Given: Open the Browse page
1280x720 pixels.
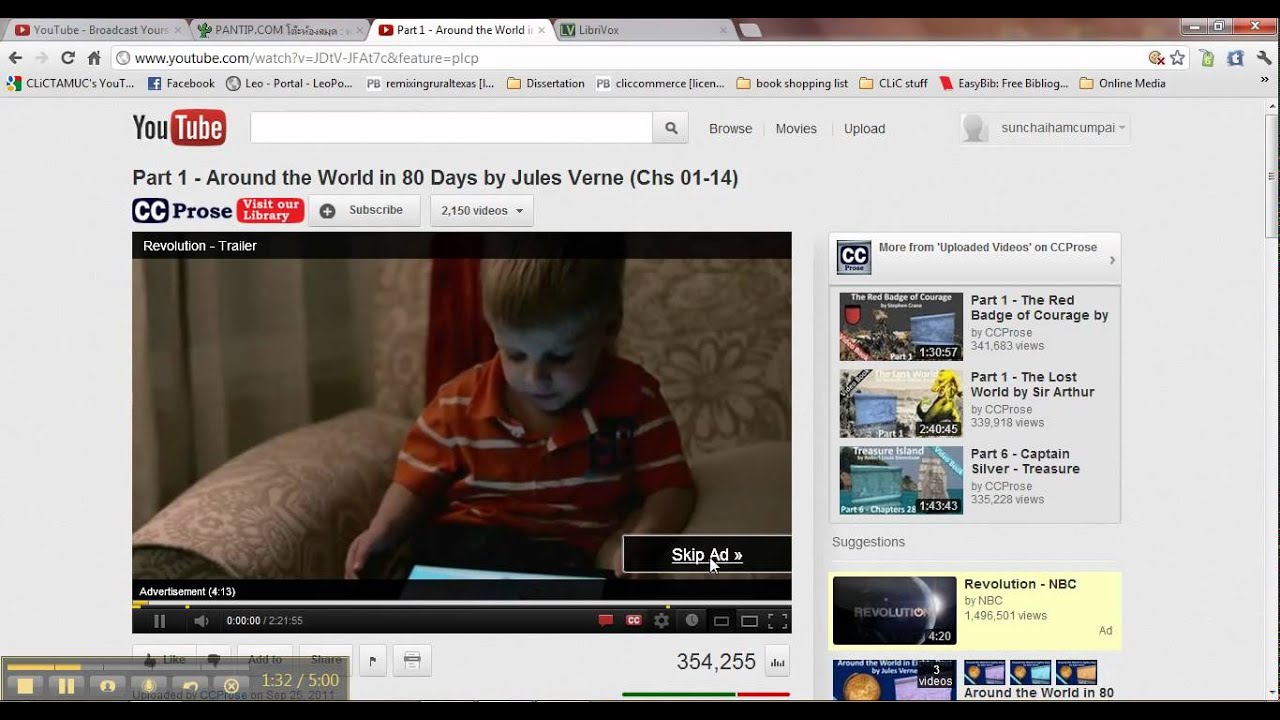Looking at the screenshot, I should click(730, 129).
